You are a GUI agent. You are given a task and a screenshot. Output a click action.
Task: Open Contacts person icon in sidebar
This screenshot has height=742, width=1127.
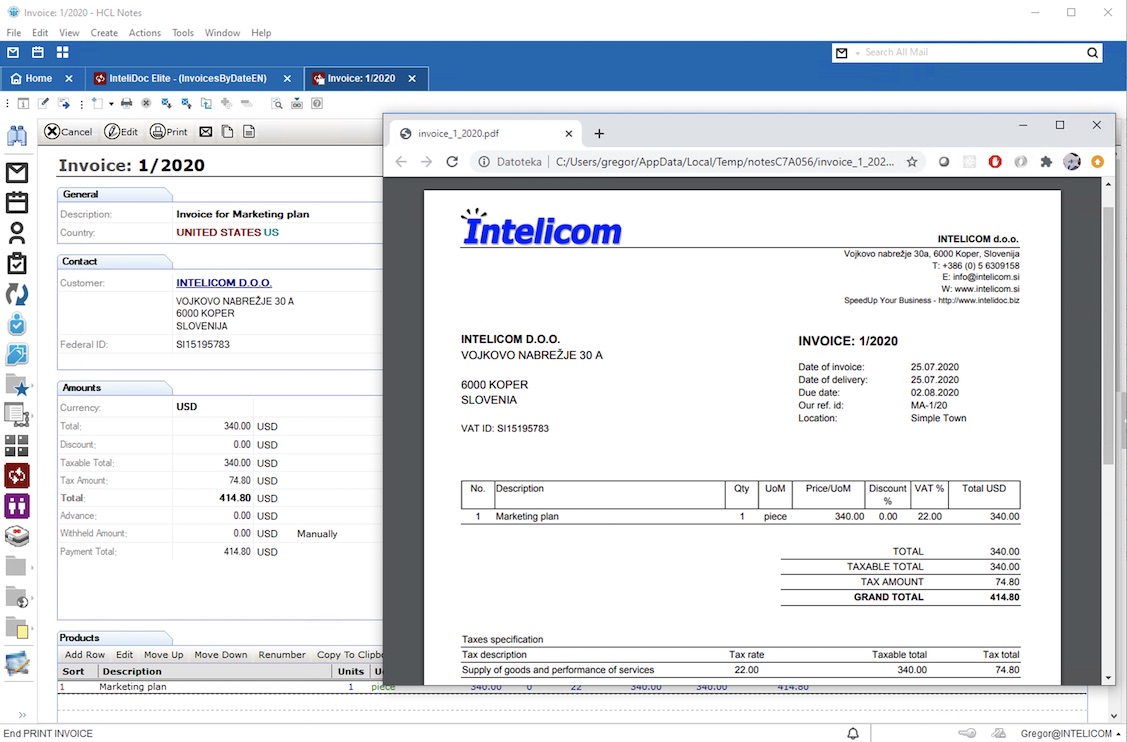click(x=17, y=233)
